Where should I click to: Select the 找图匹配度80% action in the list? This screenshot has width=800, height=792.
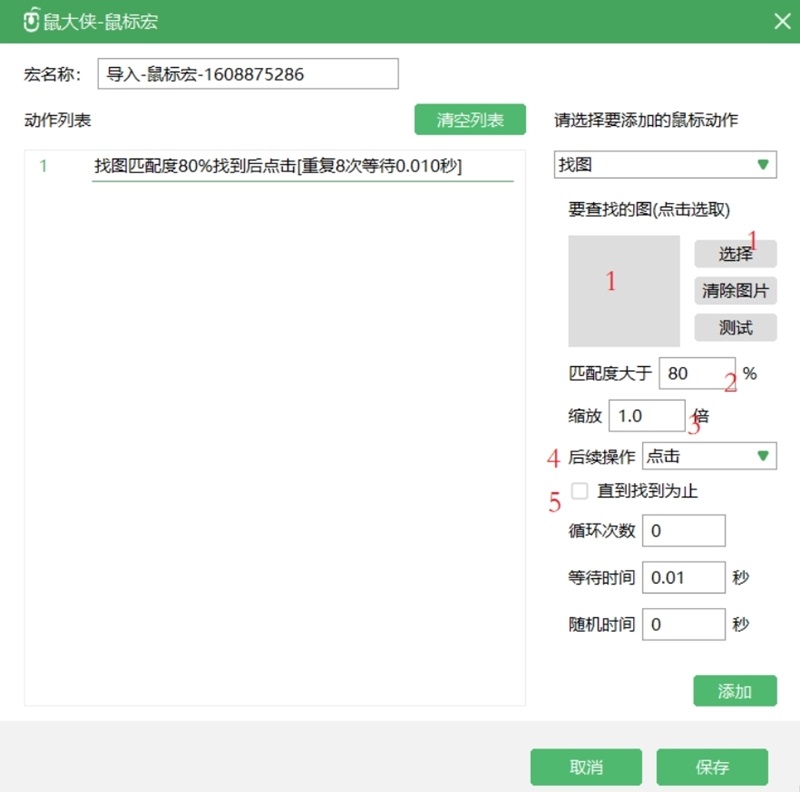tap(280, 166)
